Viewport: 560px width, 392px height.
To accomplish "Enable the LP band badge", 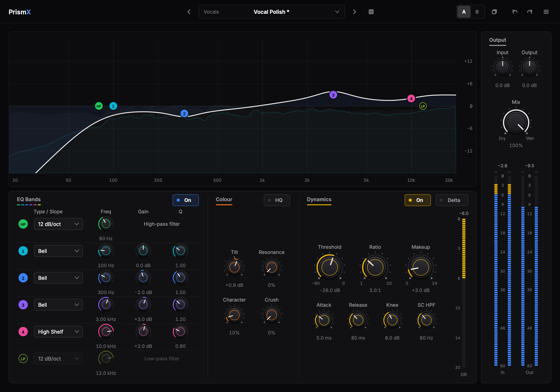I will (x=23, y=358).
